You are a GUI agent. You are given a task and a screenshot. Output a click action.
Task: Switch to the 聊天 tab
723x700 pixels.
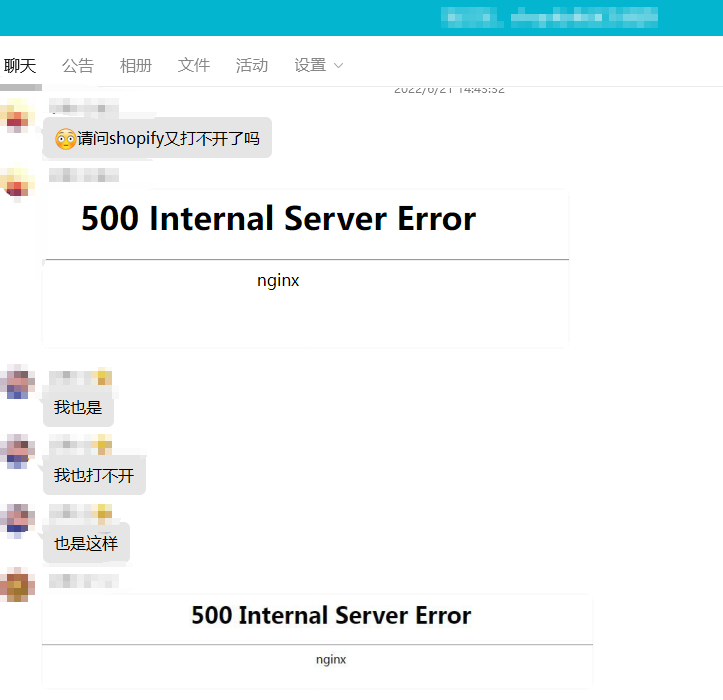(x=20, y=65)
